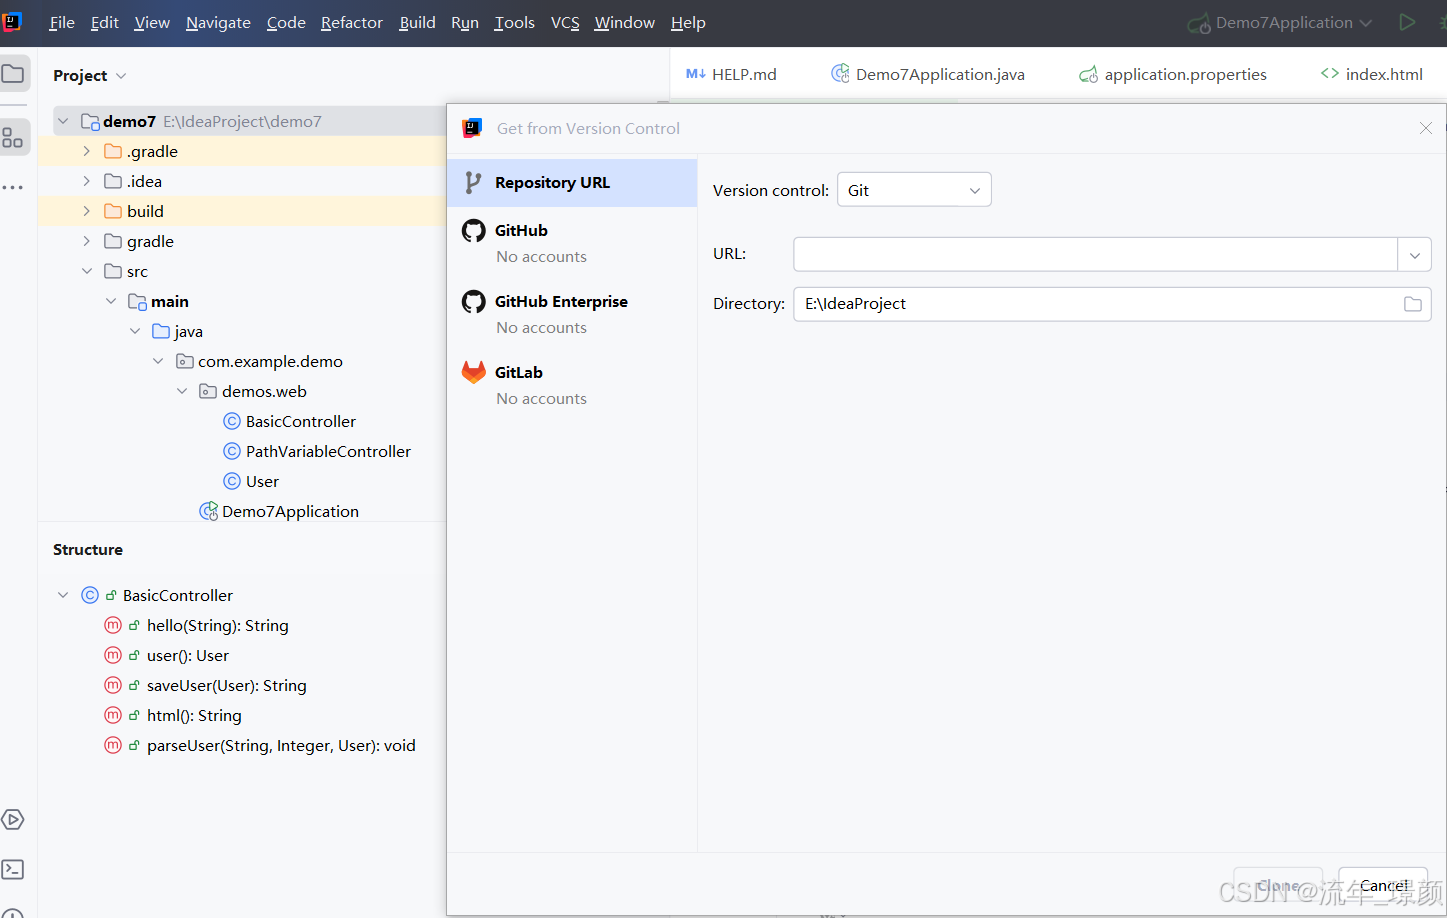Click the Clone button
Image resolution: width=1447 pixels, height=918 pixels.
pyautogui.click(x=1278, y=885)
